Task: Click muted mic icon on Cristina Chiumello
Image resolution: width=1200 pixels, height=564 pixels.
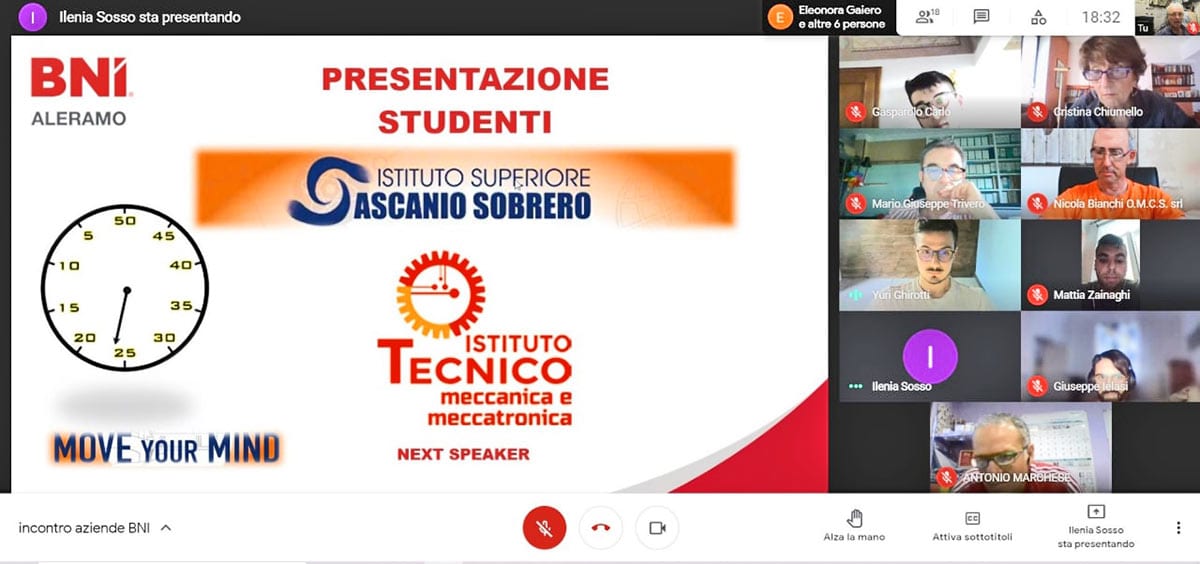Action: (1037, 112)
